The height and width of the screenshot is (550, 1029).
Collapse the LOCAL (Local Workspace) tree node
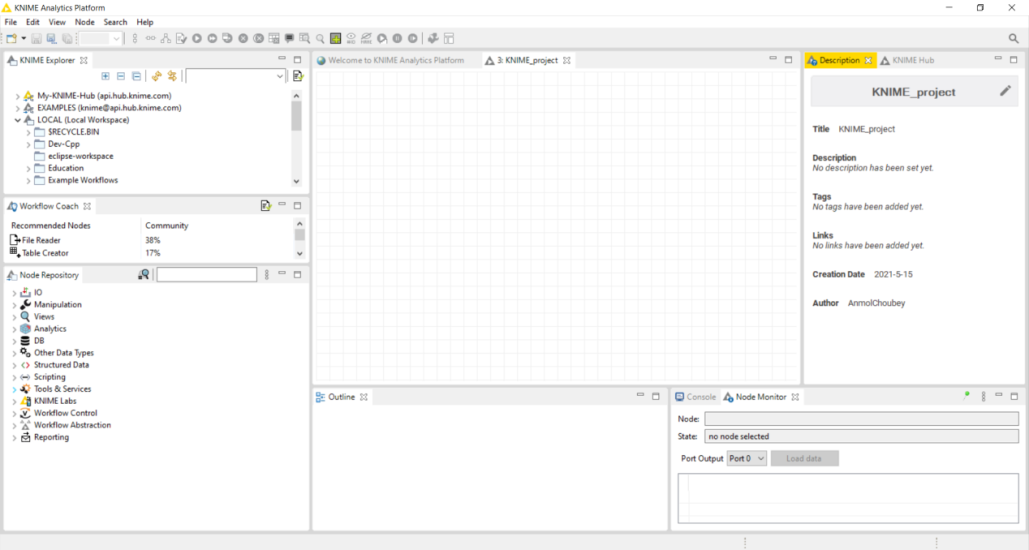click(x=18, y=120)
